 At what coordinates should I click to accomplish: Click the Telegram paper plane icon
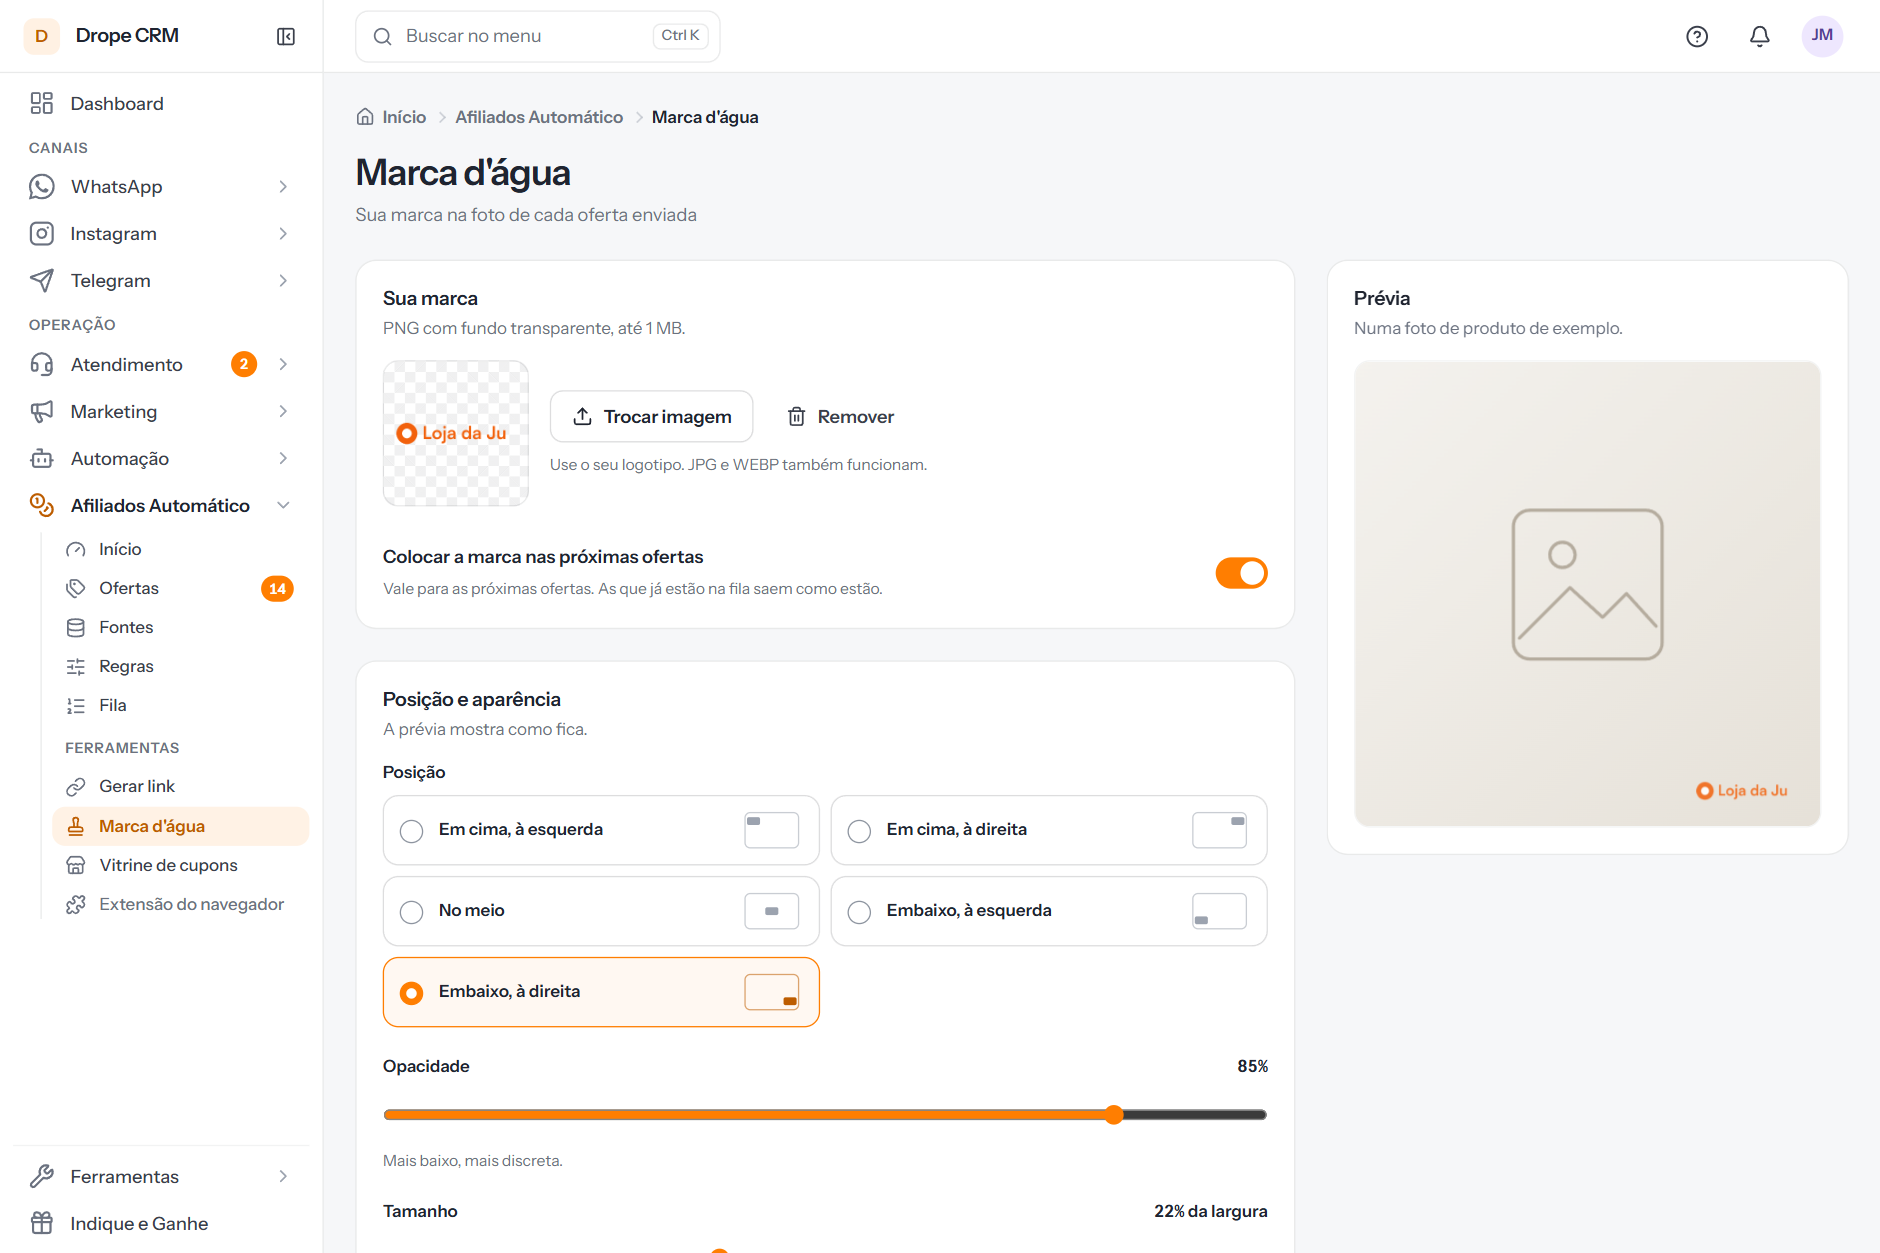coord(41,280)
